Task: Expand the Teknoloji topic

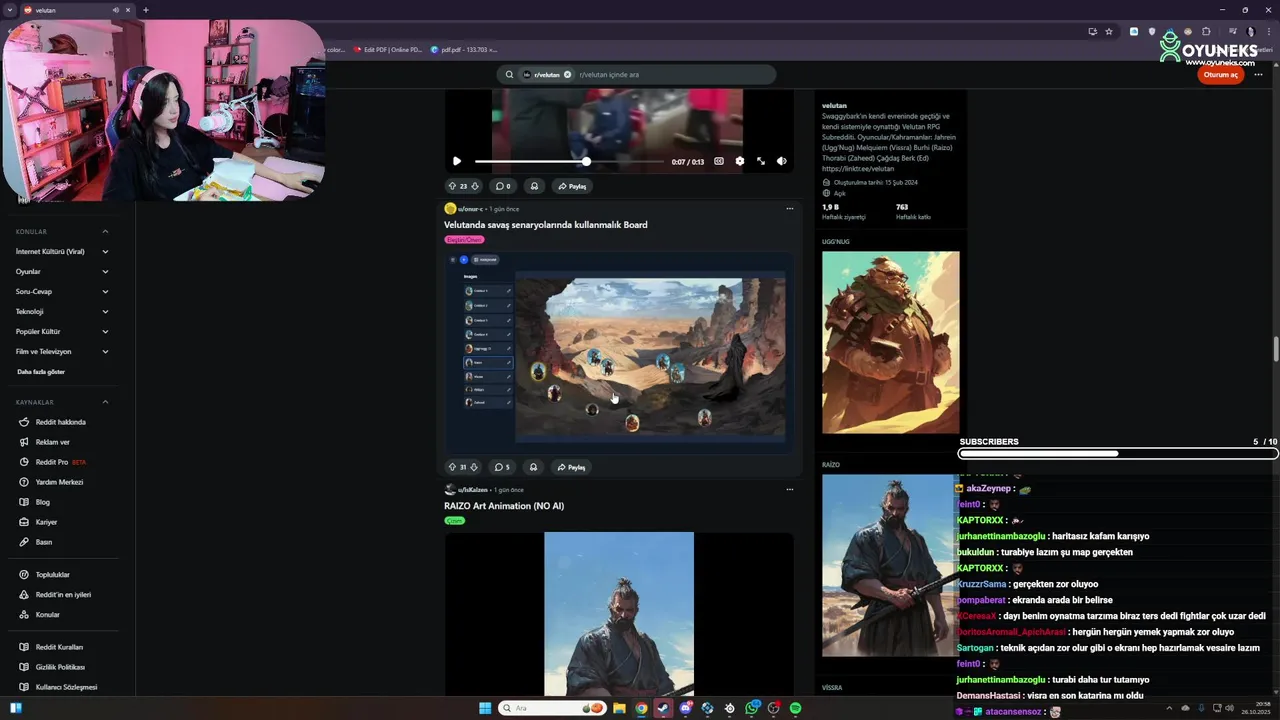Action: pos(62,312)
